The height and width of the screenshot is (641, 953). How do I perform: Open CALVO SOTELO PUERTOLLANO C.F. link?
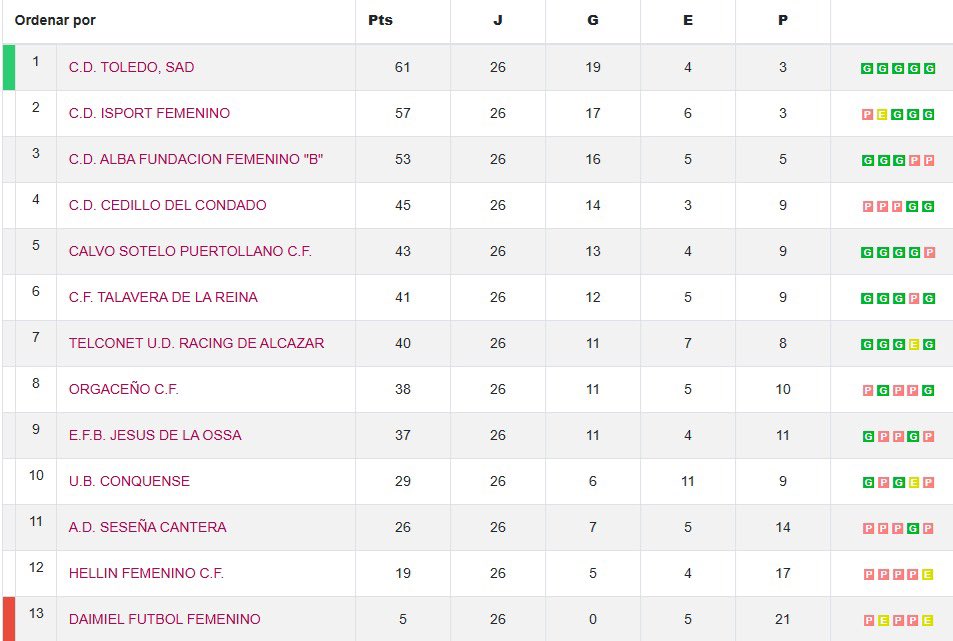coord(190,252)
